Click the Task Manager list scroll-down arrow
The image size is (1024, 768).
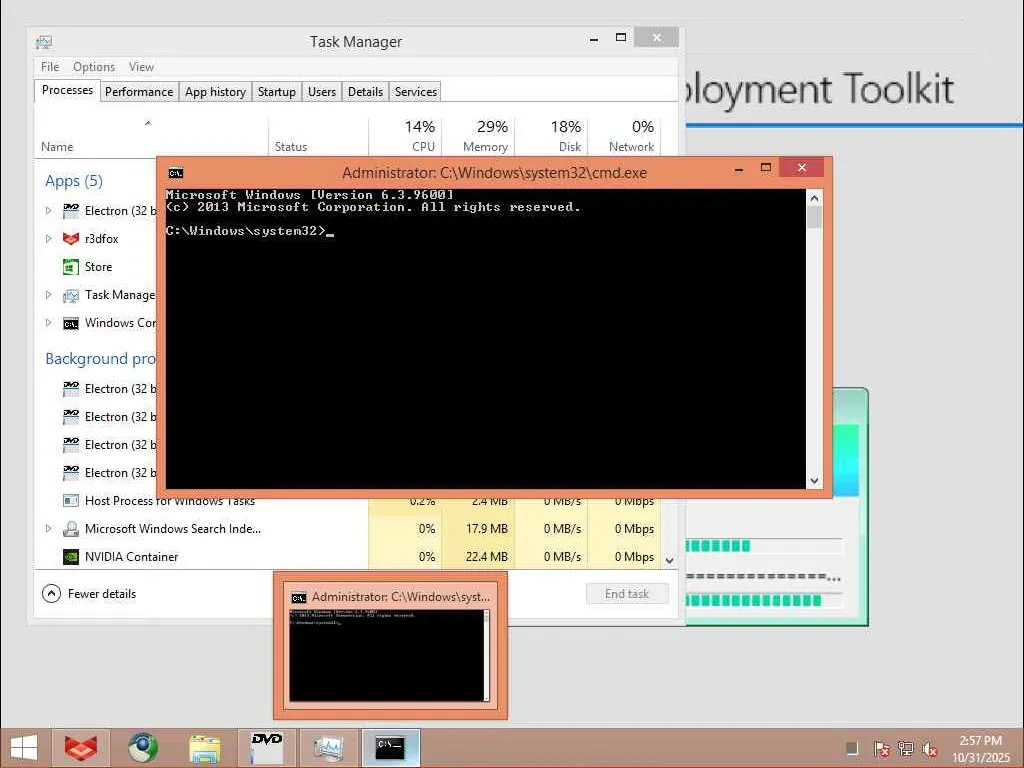[669, 561]
